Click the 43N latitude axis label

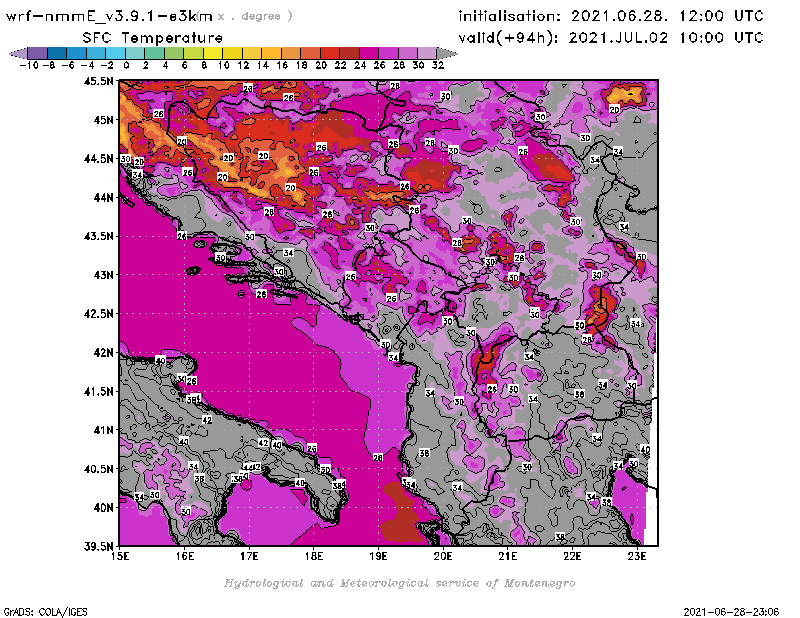click(x=103, y=275)
